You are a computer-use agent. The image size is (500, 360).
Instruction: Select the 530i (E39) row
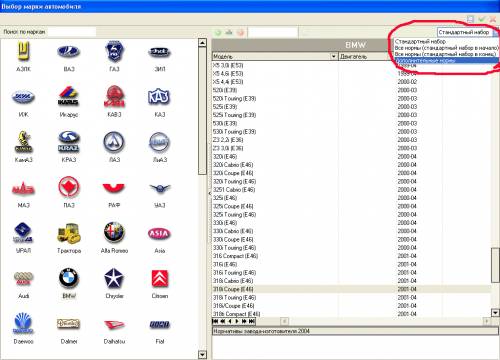[x=351, y=123]
